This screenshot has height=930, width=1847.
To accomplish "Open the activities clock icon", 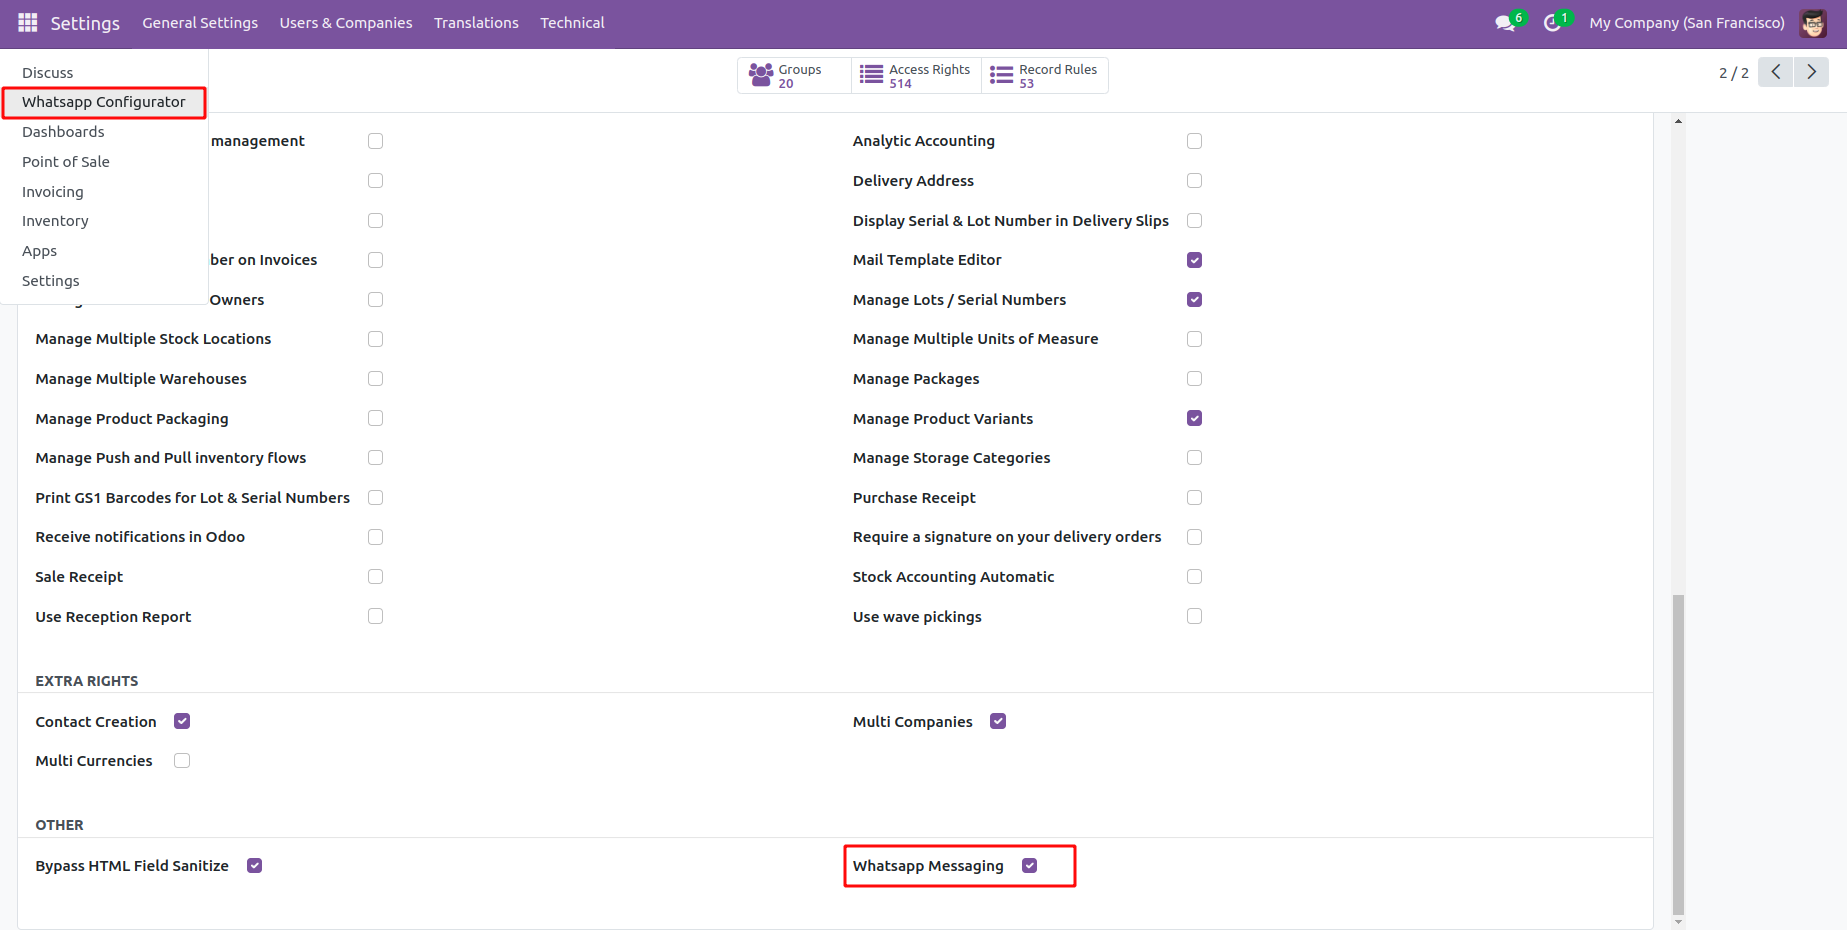I will (1552, 23).
